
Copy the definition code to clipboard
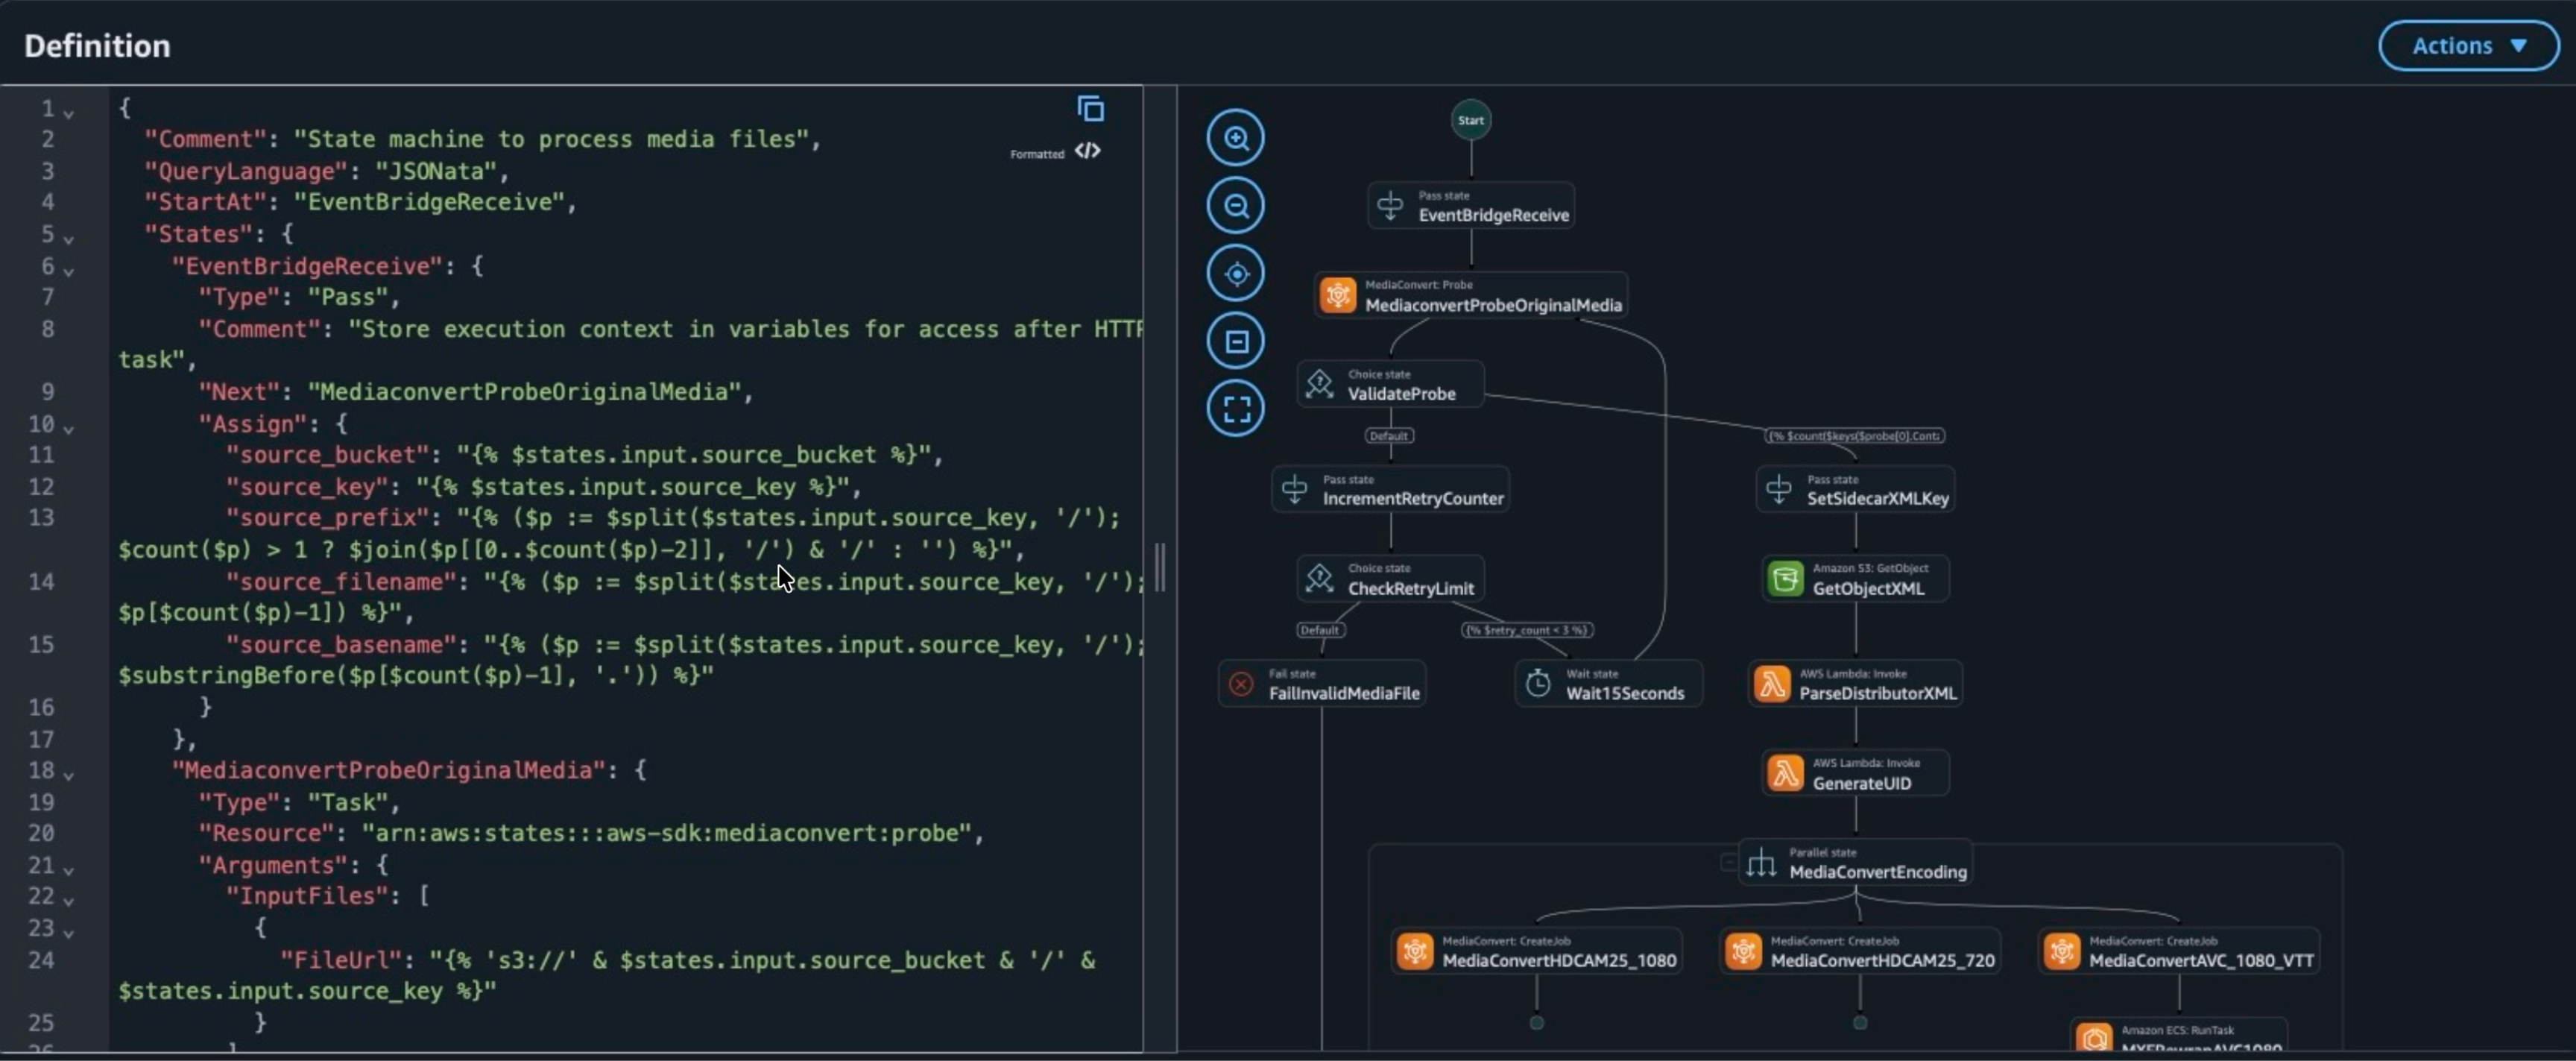(x=1090, y=108)
